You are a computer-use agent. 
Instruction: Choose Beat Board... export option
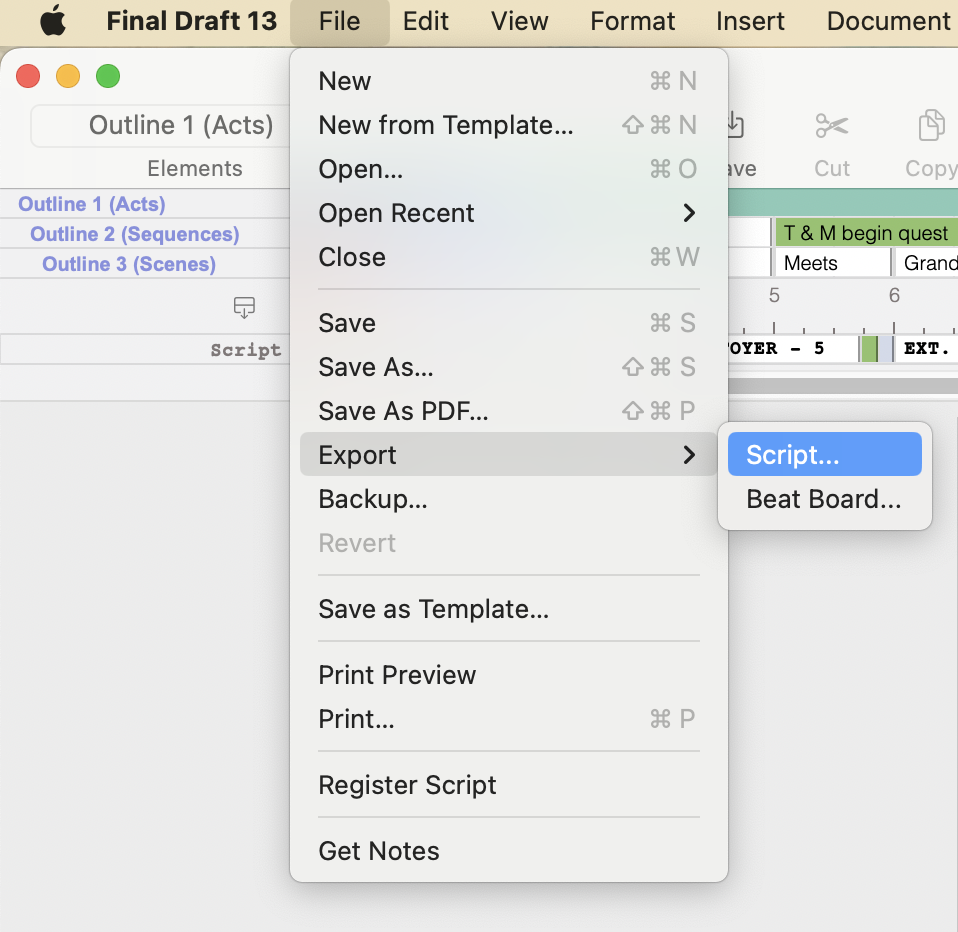824,499
